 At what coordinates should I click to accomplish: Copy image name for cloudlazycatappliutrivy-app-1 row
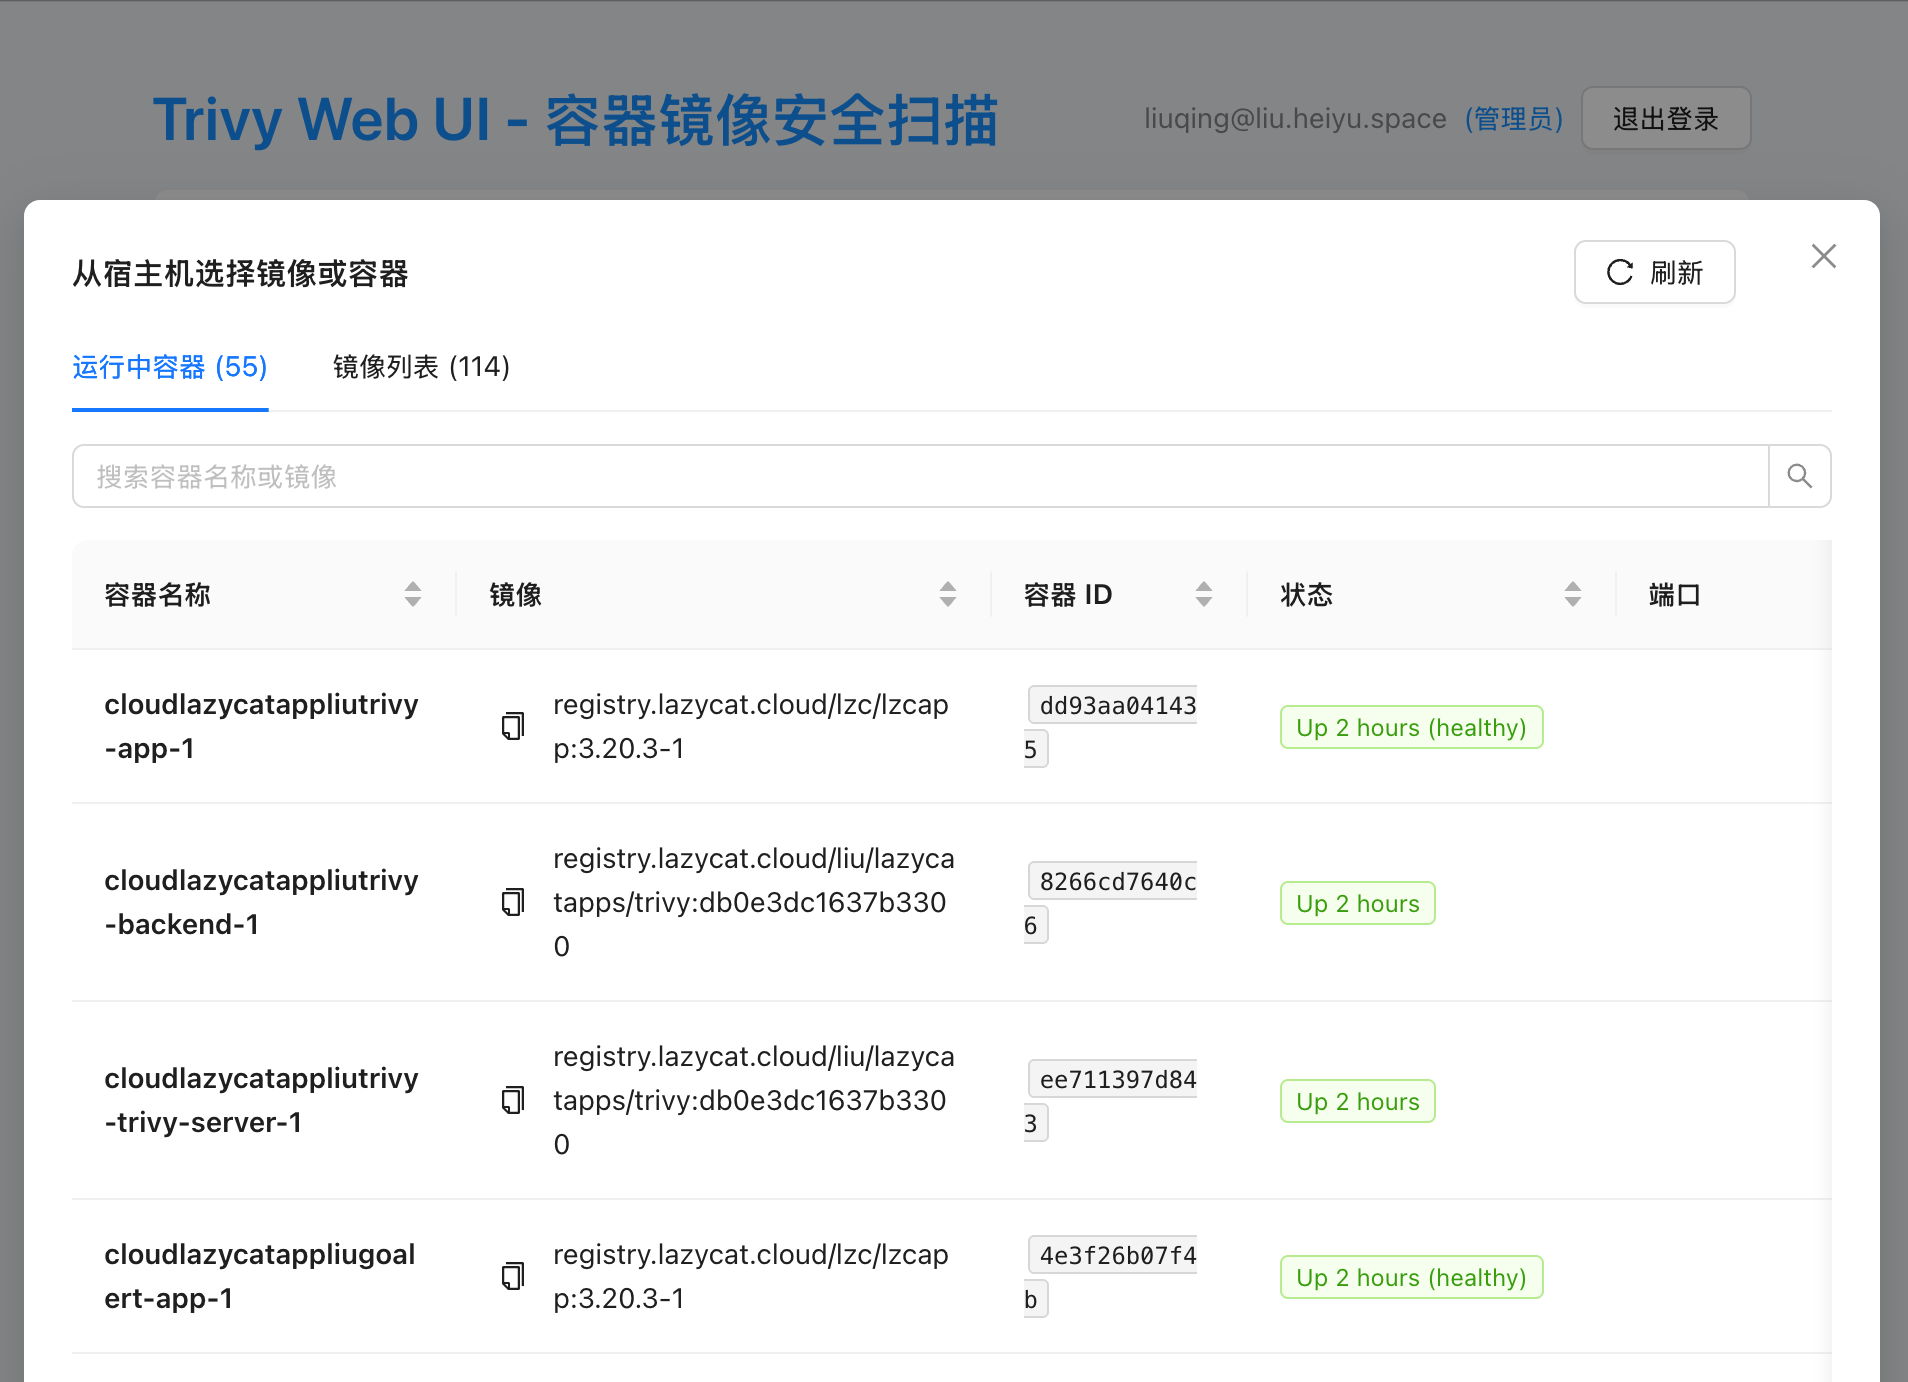[x=512, y=726]
